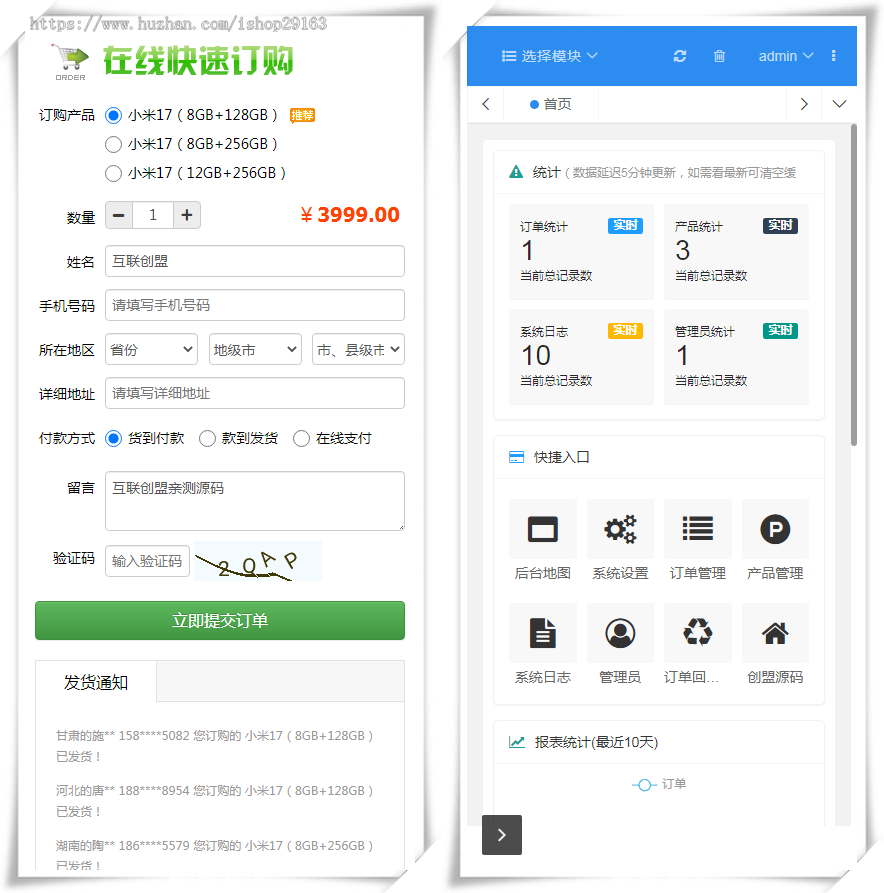Image resolution: width=884 pixels, height=893 pixels.
Task: Submit with 立即提交订单 button
Action: point(220,620)
